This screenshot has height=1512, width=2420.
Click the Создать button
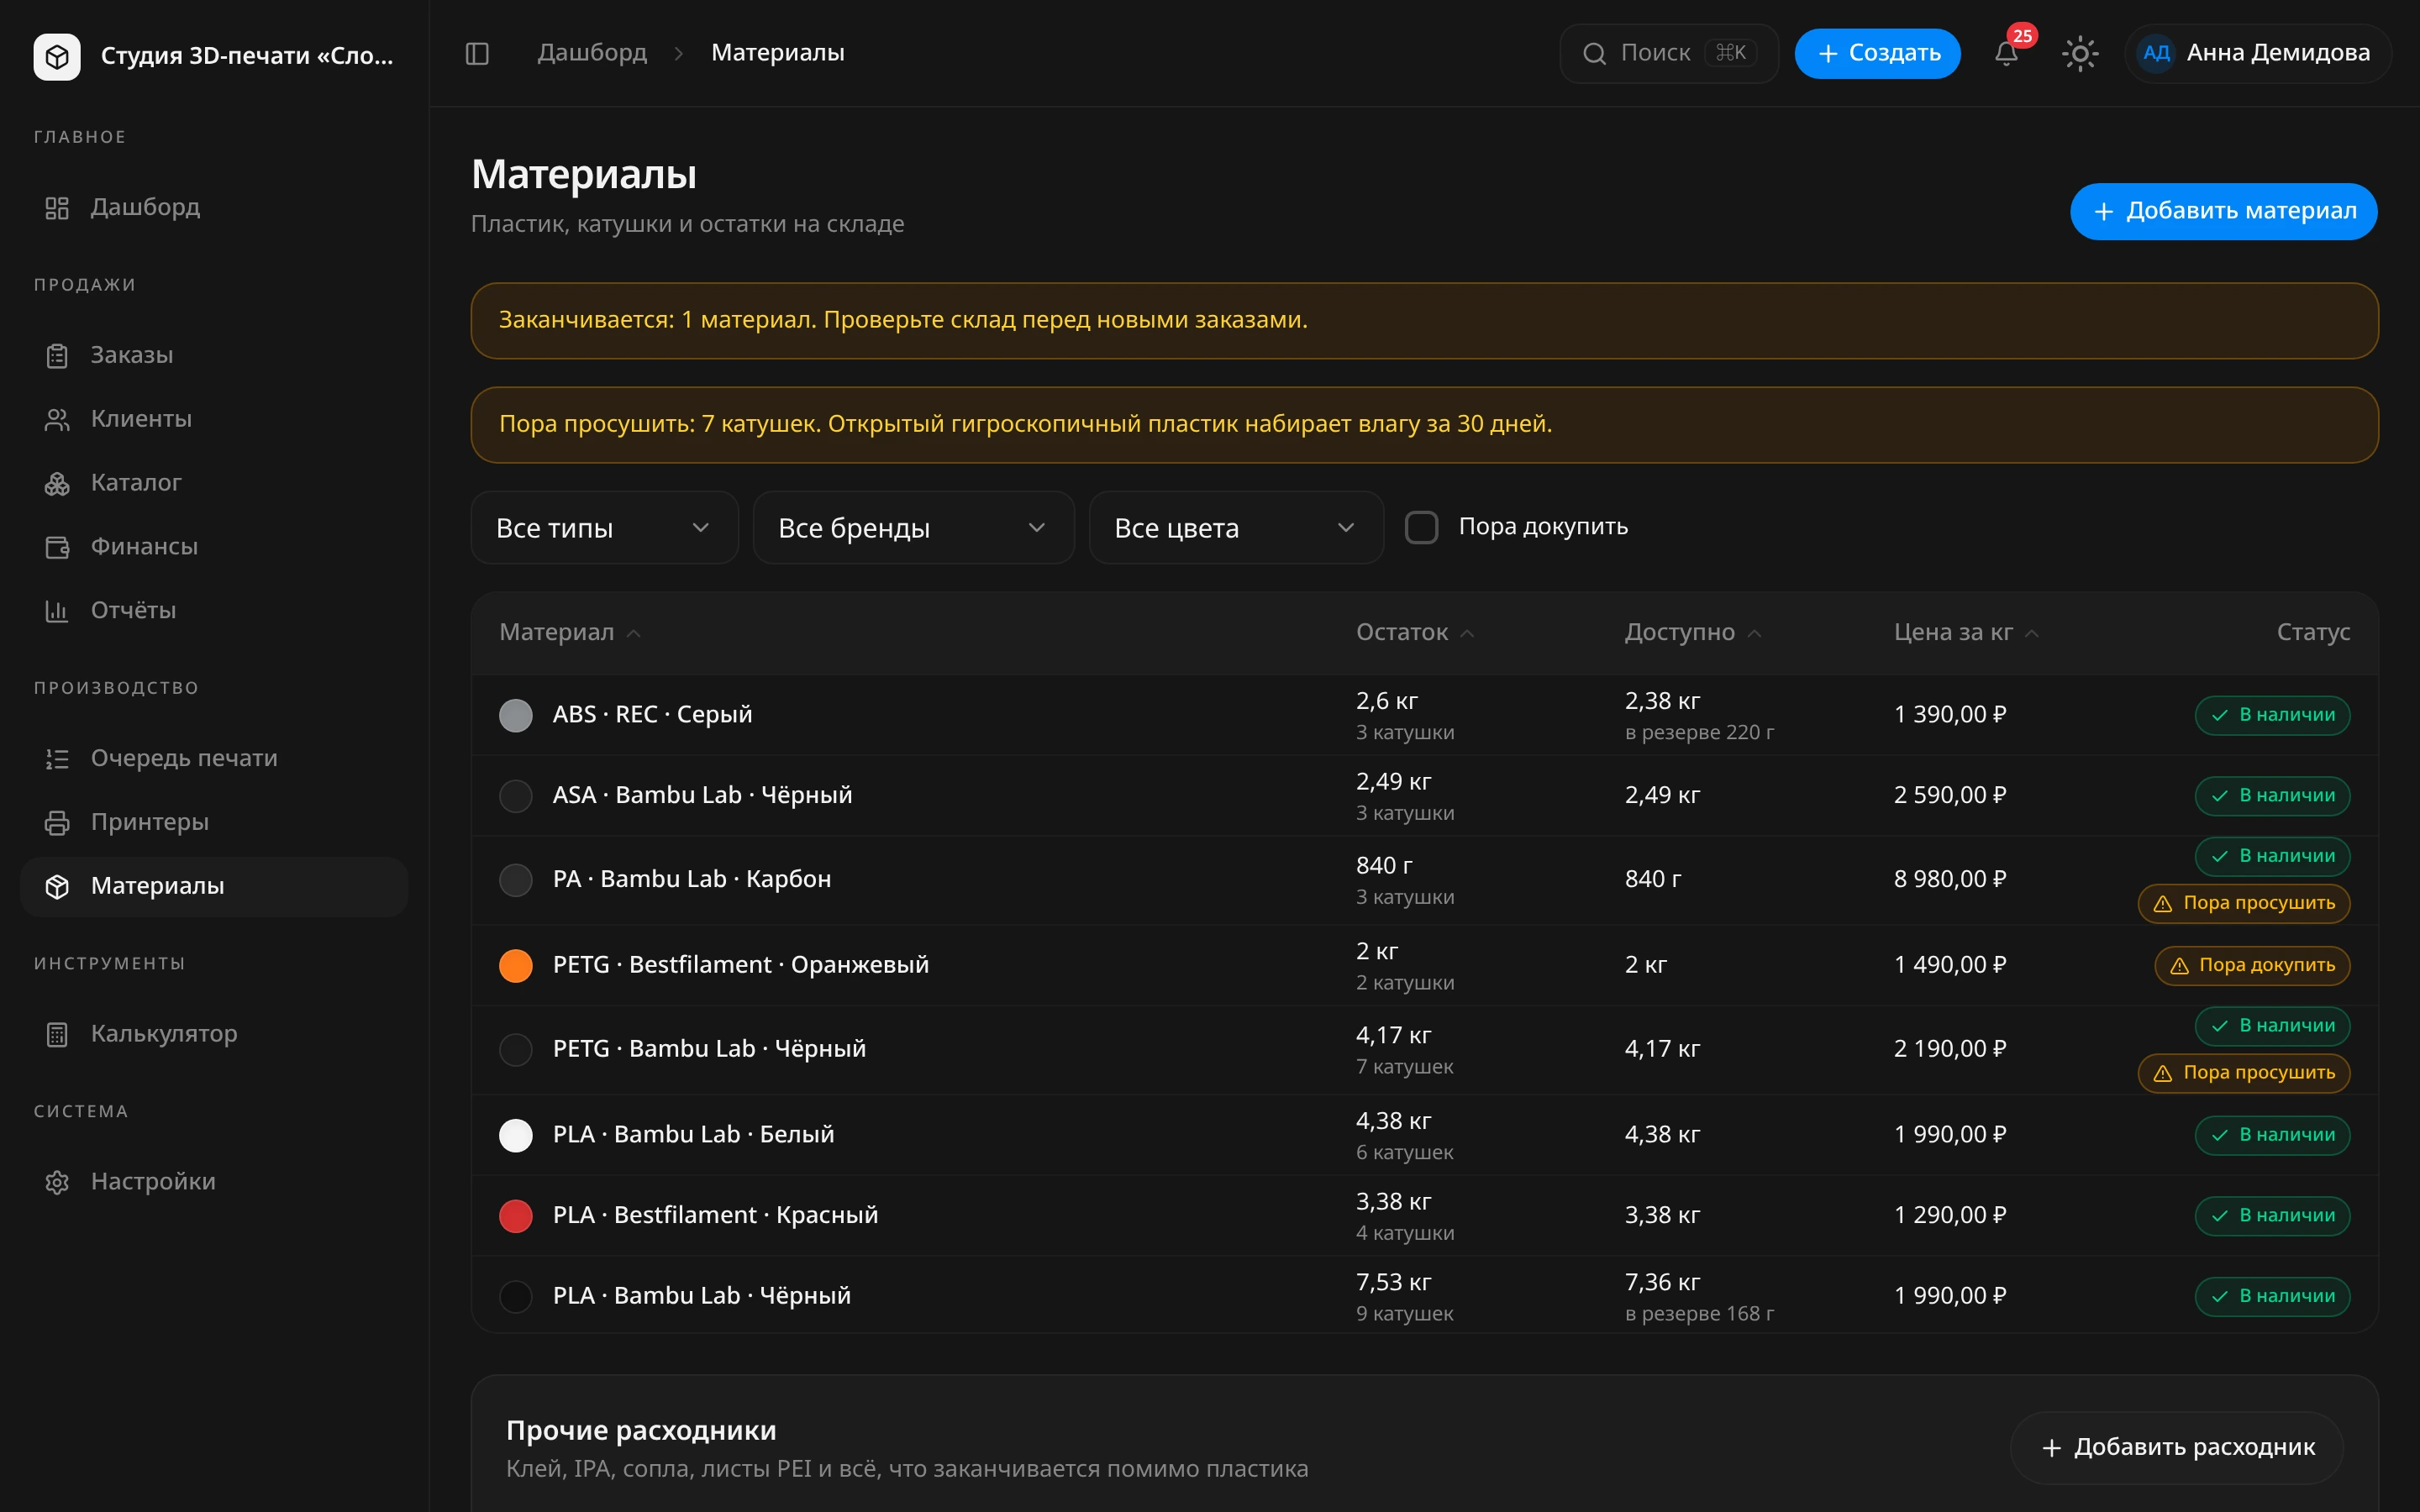click(1877, 53)
